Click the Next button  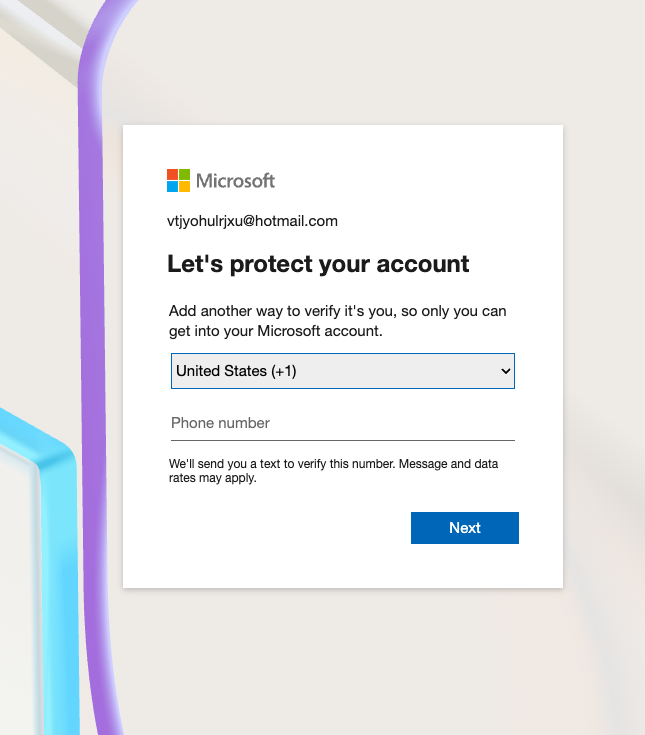pyautogui.click(x=465, y=528)
